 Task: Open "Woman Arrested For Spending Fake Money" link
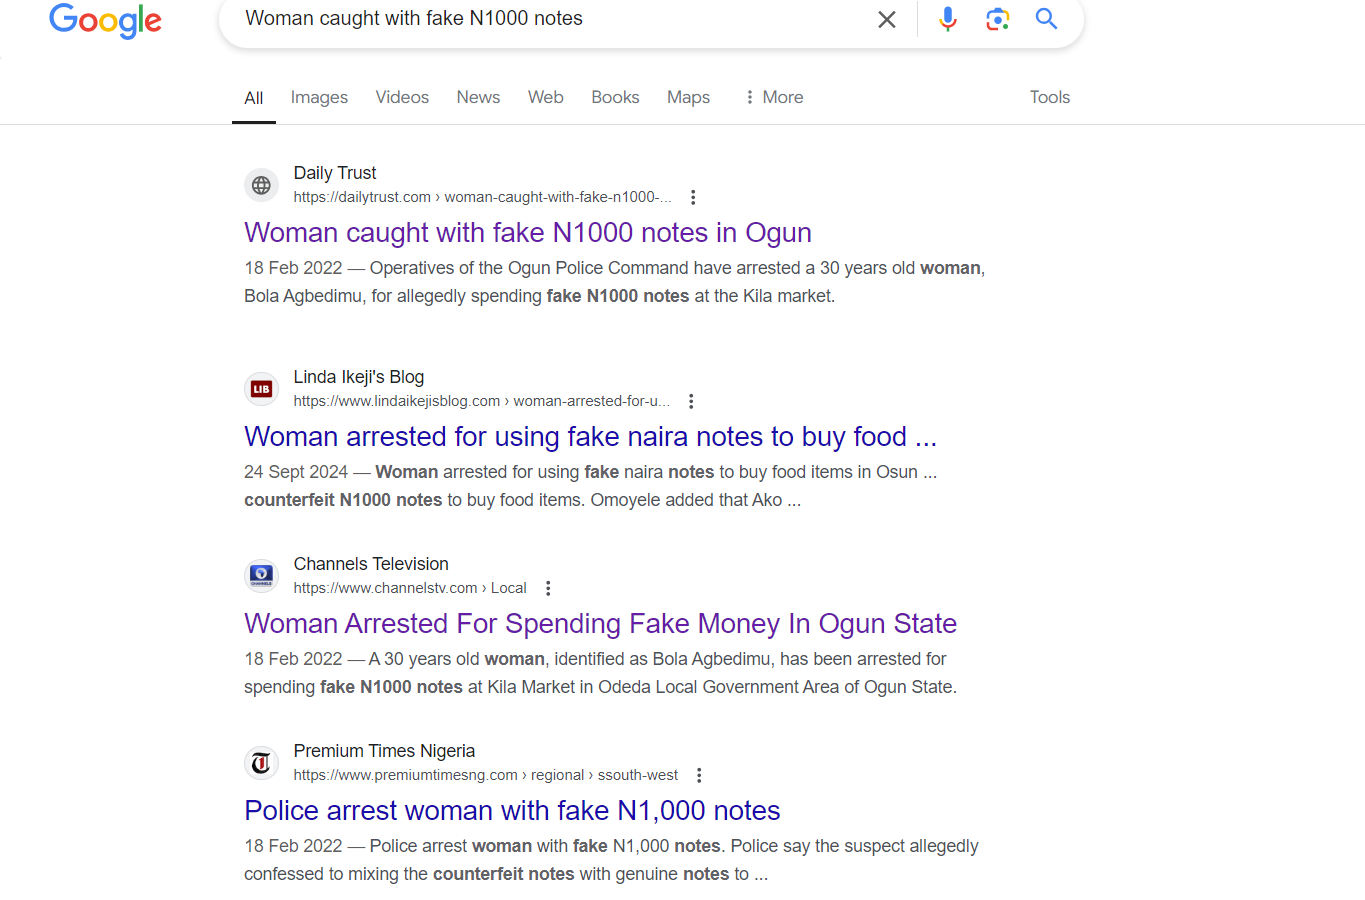point(600,624)
